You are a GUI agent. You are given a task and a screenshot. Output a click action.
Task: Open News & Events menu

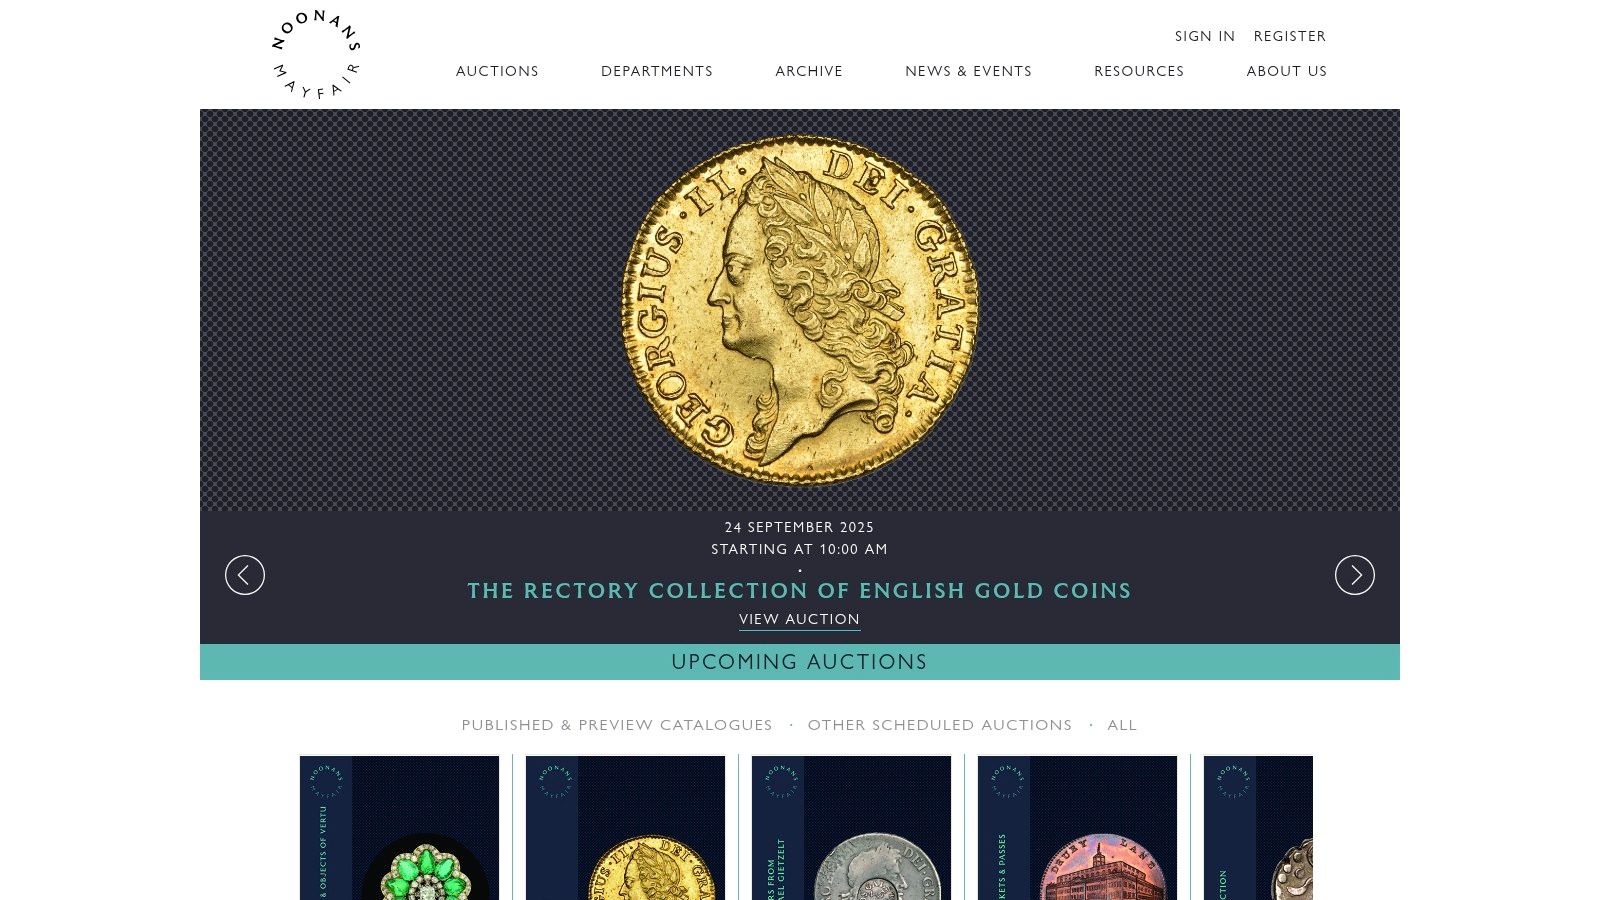click(x=968, y=71)
